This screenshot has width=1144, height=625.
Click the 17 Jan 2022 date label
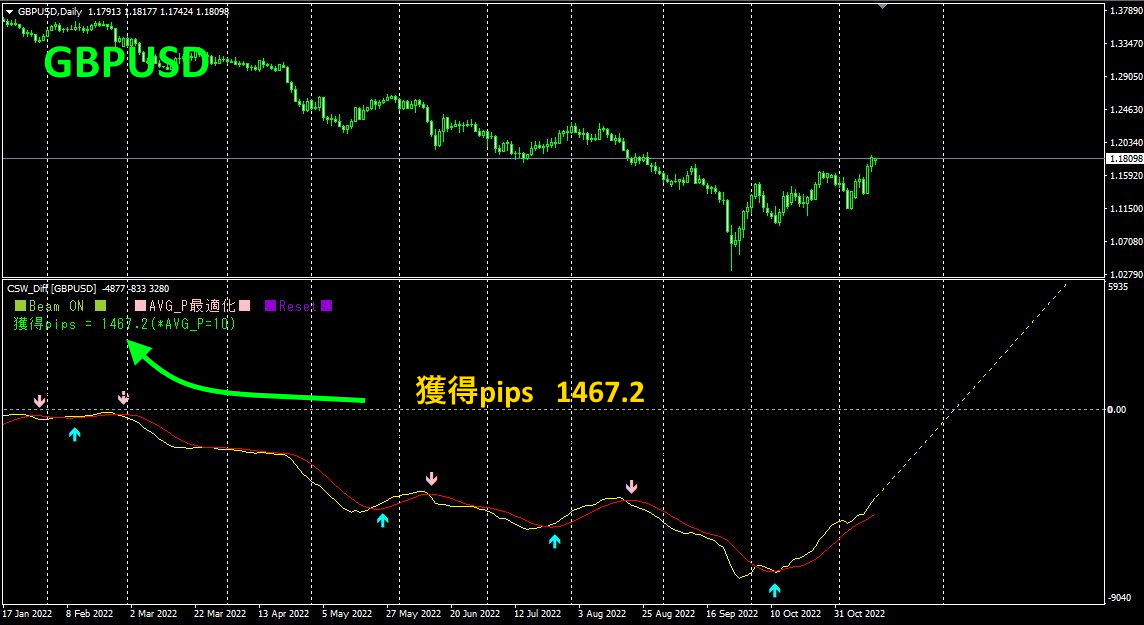click(28, 613)
